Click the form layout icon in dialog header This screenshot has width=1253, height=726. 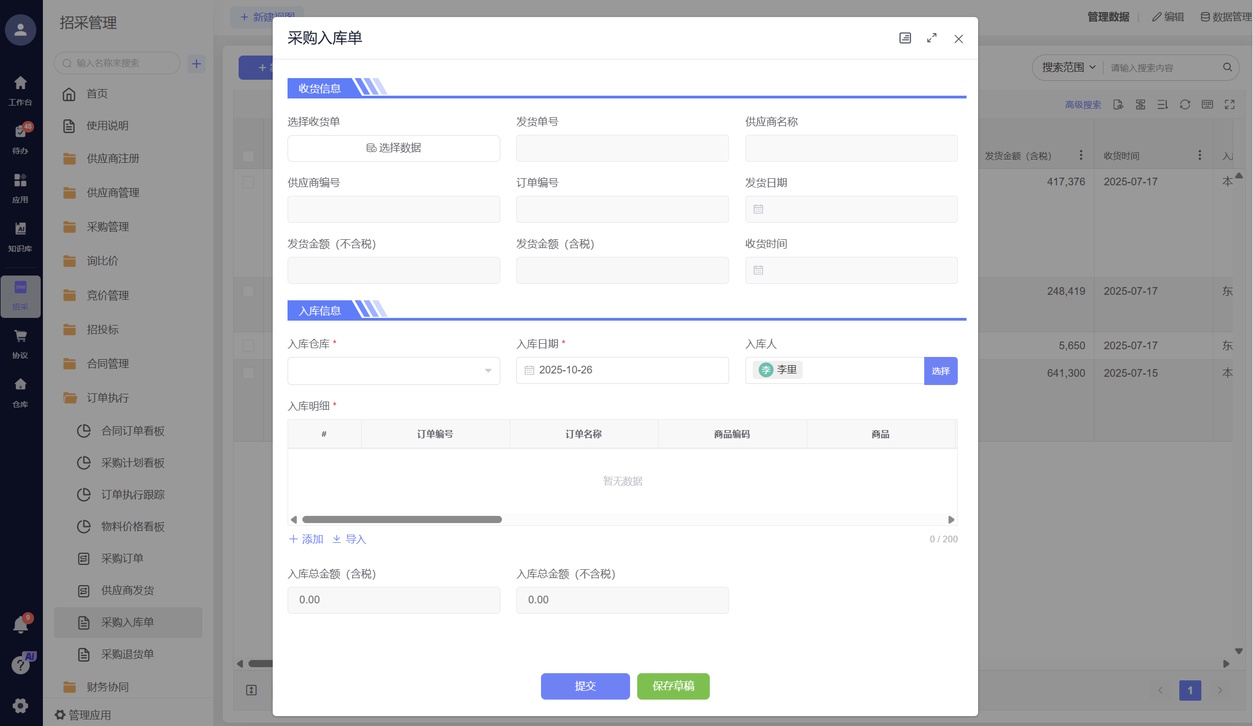905,38
